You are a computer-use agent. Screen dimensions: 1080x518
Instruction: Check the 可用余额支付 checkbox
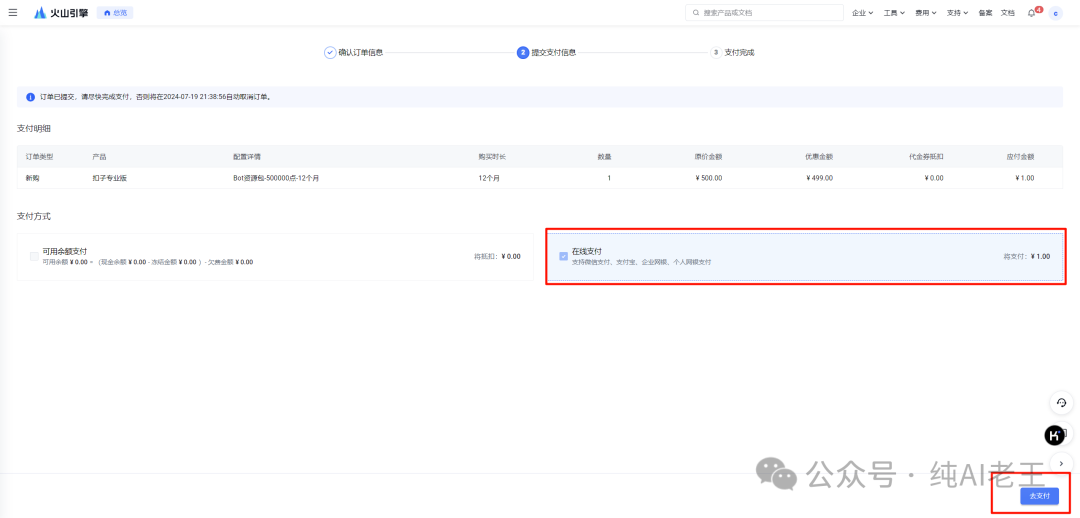[34, 256]
